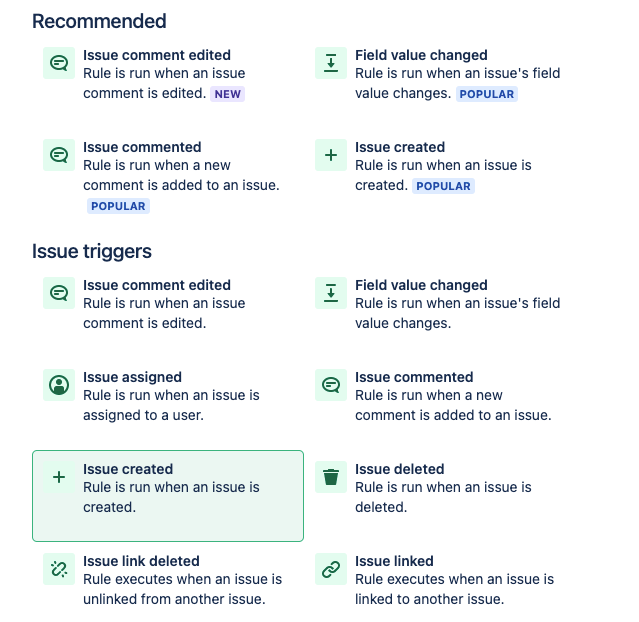Select the Issue deleted trigger title
The image size is (639, 622).
tap(400, 469)
